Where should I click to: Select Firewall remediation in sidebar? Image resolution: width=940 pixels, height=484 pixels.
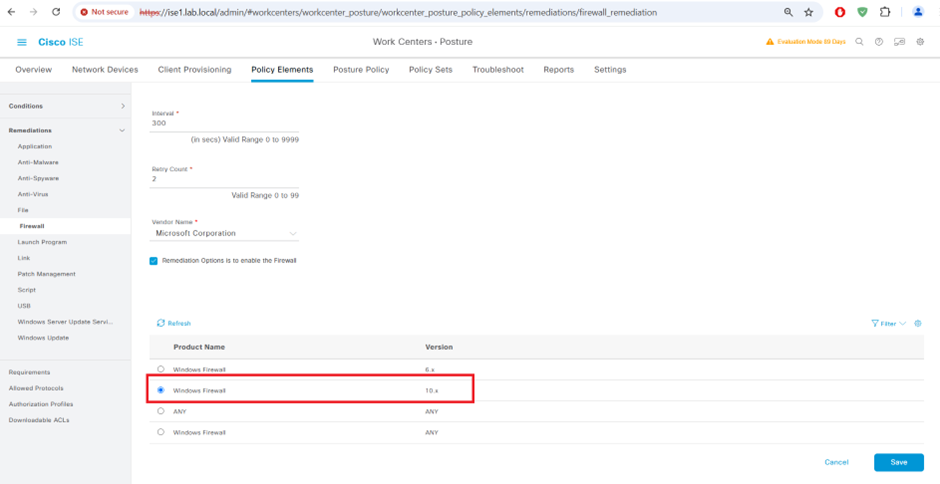tap(32, 226)
